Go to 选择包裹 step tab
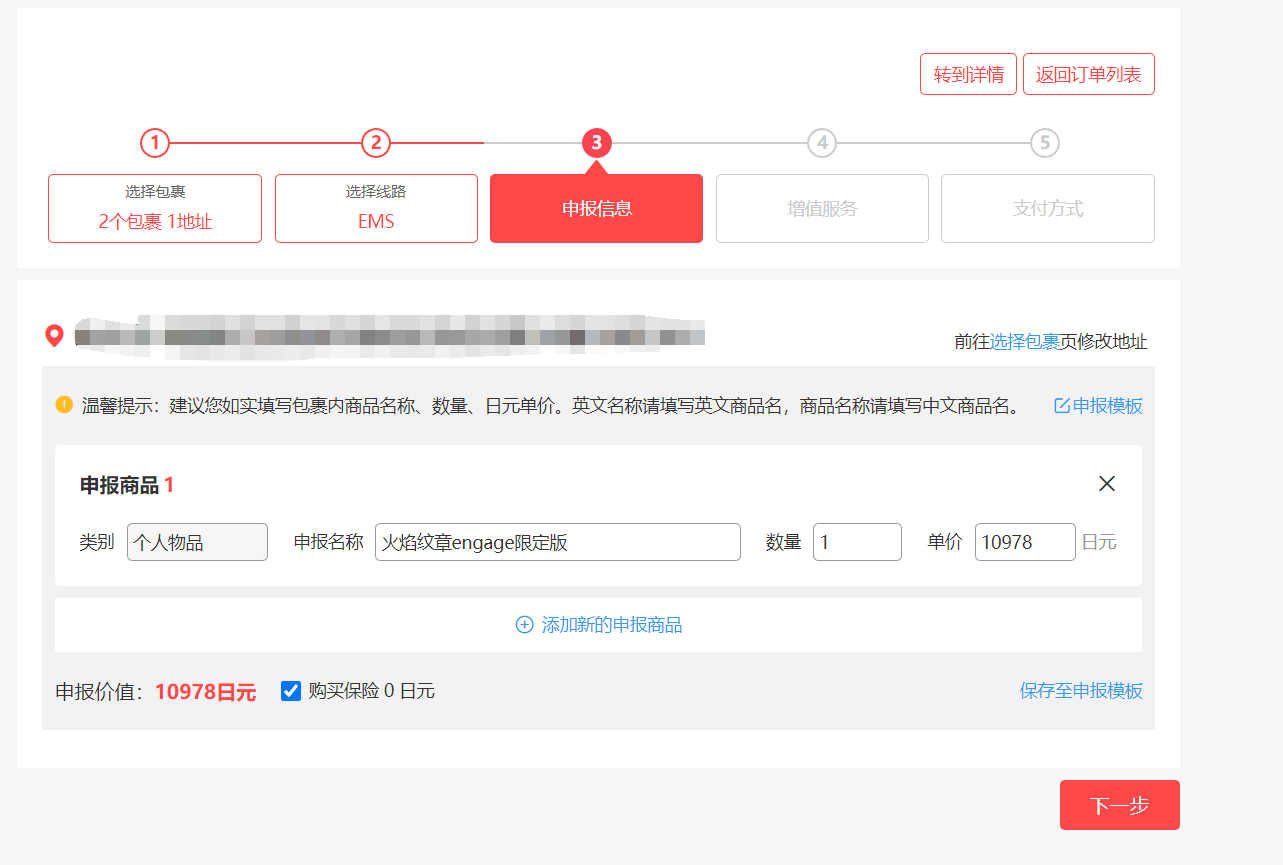Viewport: 1283px width, 865px height. 155,209
